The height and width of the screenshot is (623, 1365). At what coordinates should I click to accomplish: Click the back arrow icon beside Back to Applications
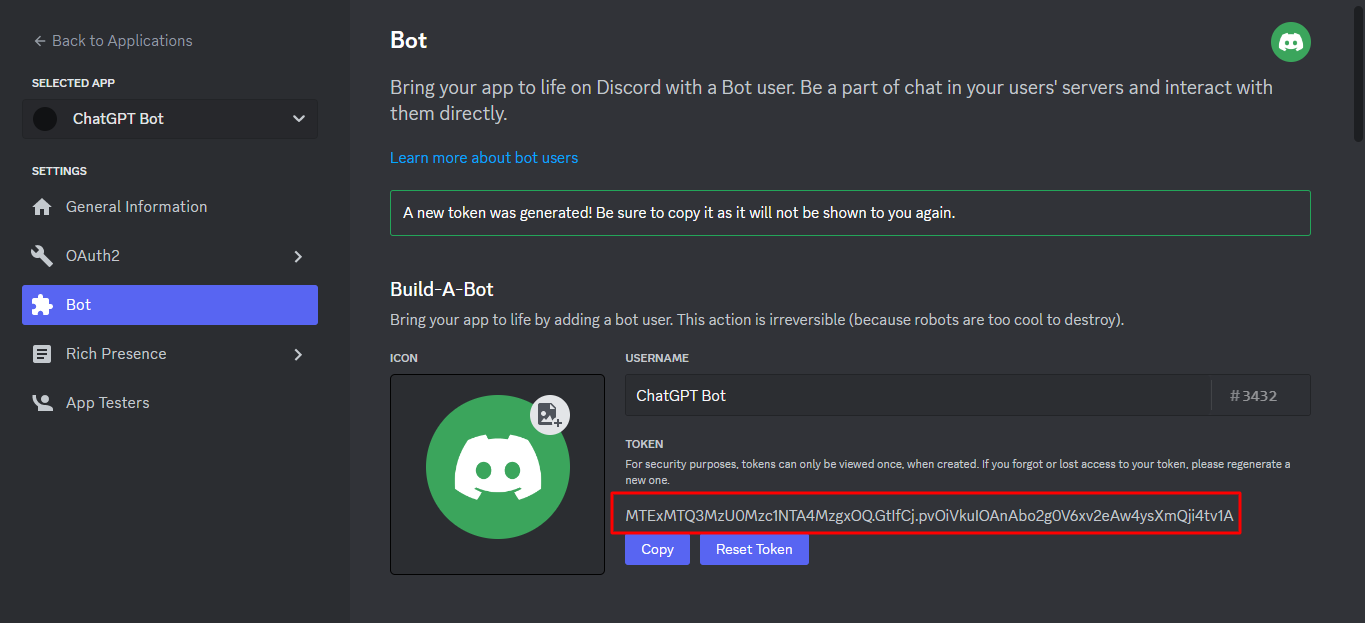(40, 41)
